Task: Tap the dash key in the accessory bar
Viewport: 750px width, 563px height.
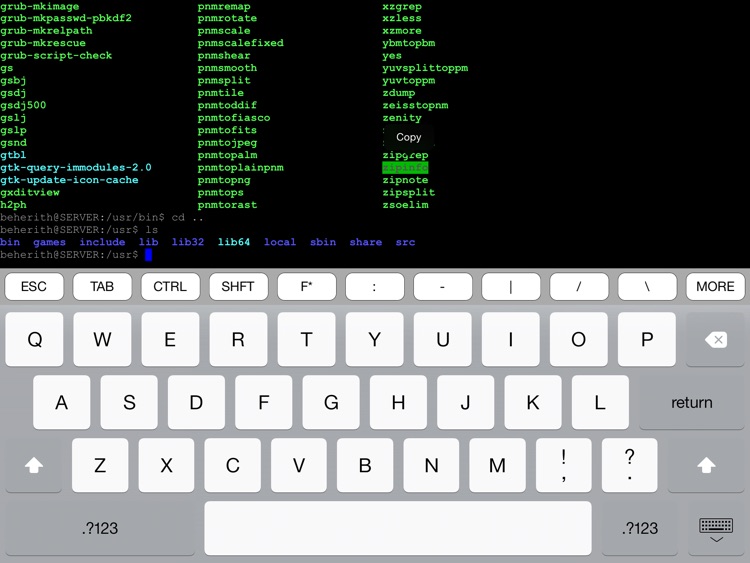Action: pos(442,287)
